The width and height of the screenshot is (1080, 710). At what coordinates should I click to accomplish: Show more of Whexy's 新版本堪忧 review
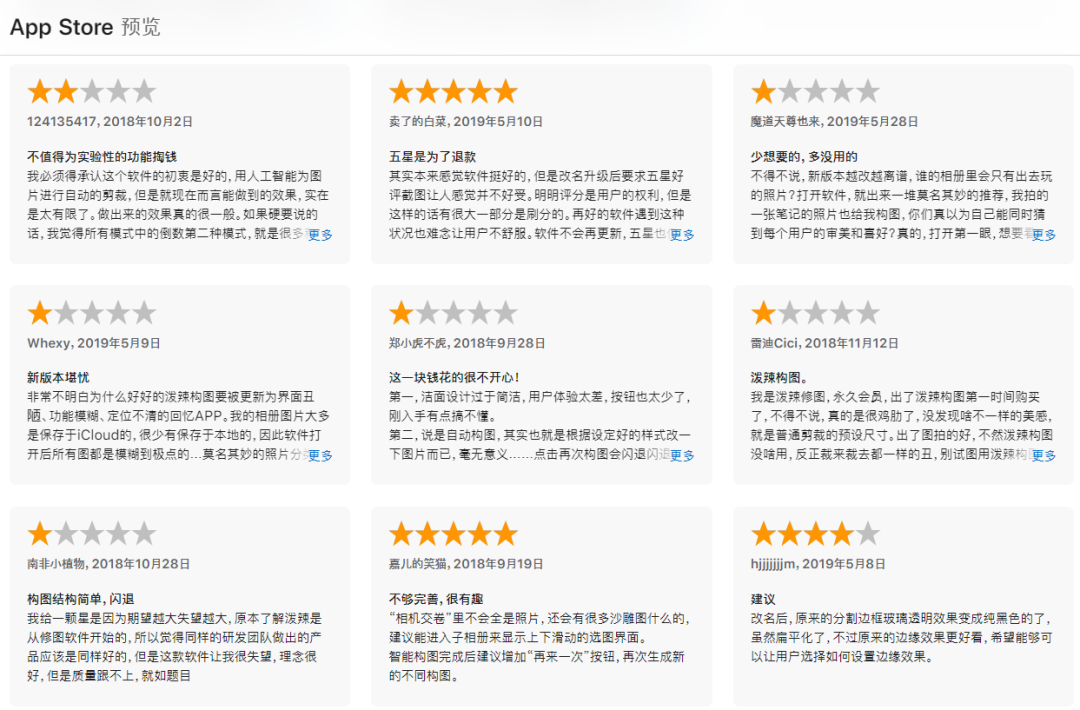(x=320, y=455)
